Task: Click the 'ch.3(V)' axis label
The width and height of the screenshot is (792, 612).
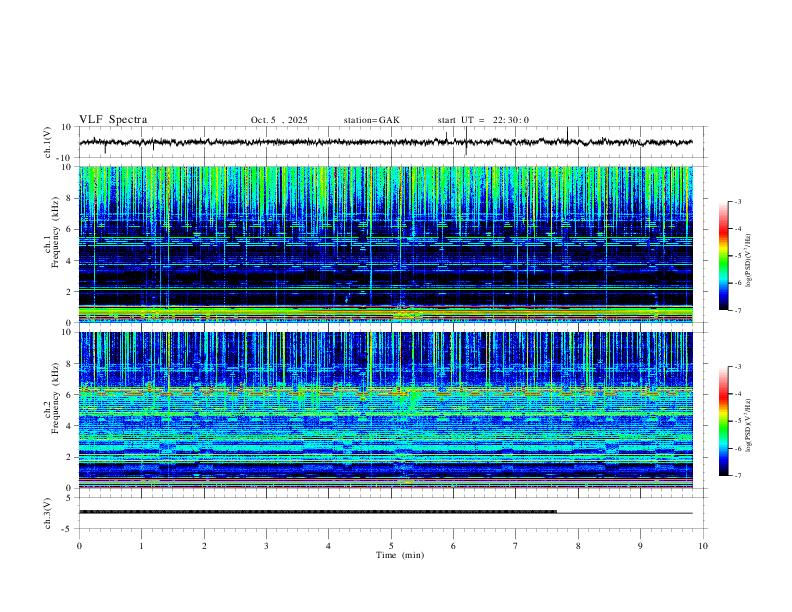Action: (x=48, y=514)
